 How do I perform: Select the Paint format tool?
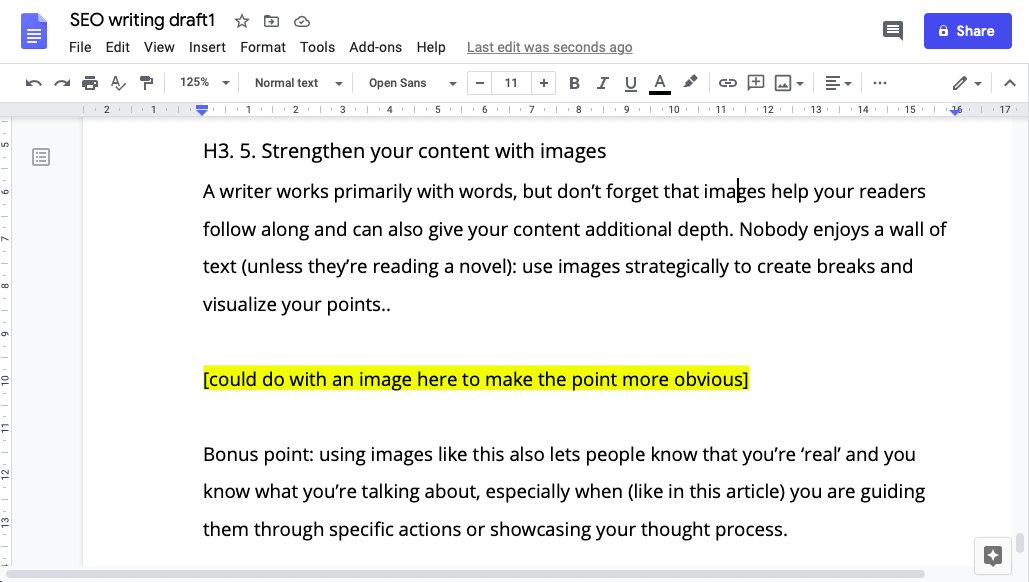pyautogui.click(x=146, y=82)
